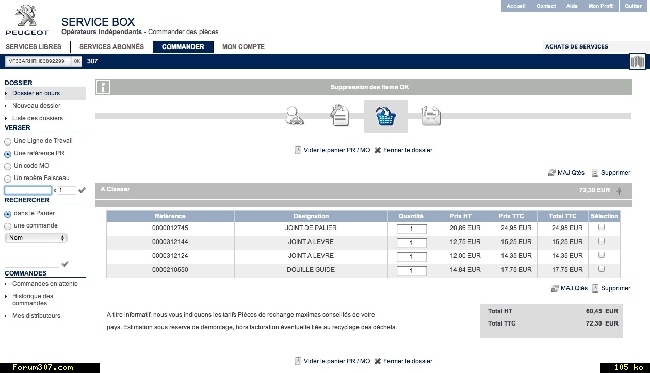Click the documentation books icon in blue bar
Viewport: 650px width, 373px height.
point(637,62)
